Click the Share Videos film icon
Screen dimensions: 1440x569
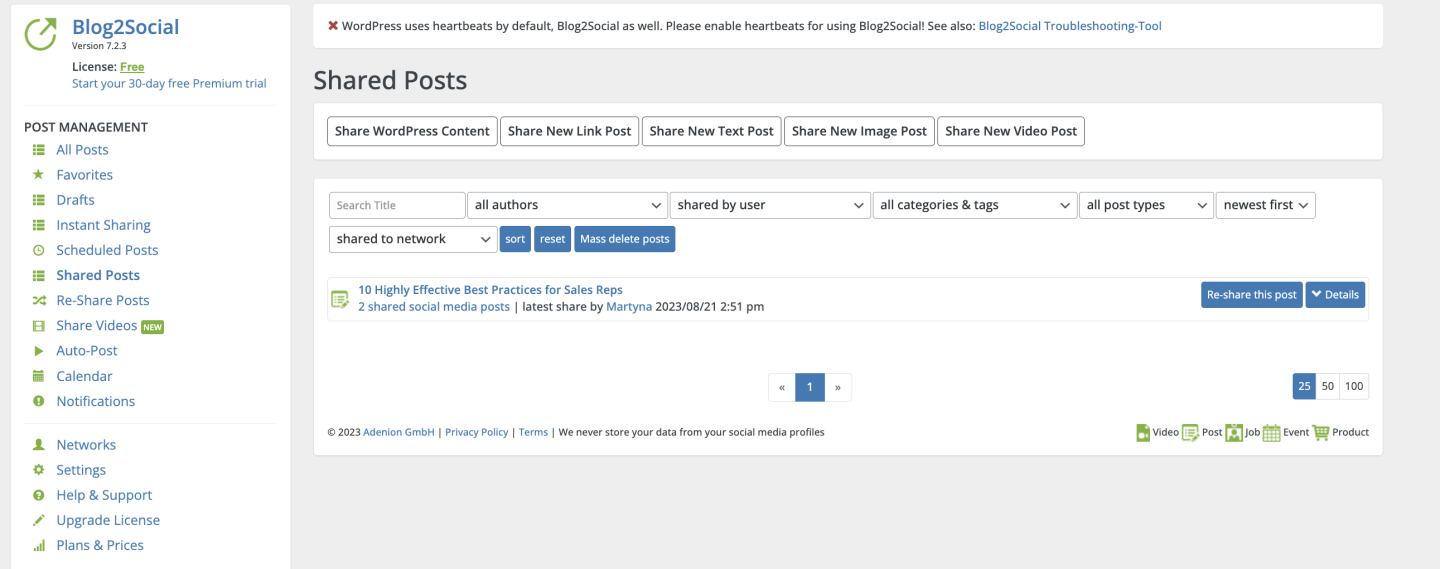pyautogui.click(x=39, y=326)
